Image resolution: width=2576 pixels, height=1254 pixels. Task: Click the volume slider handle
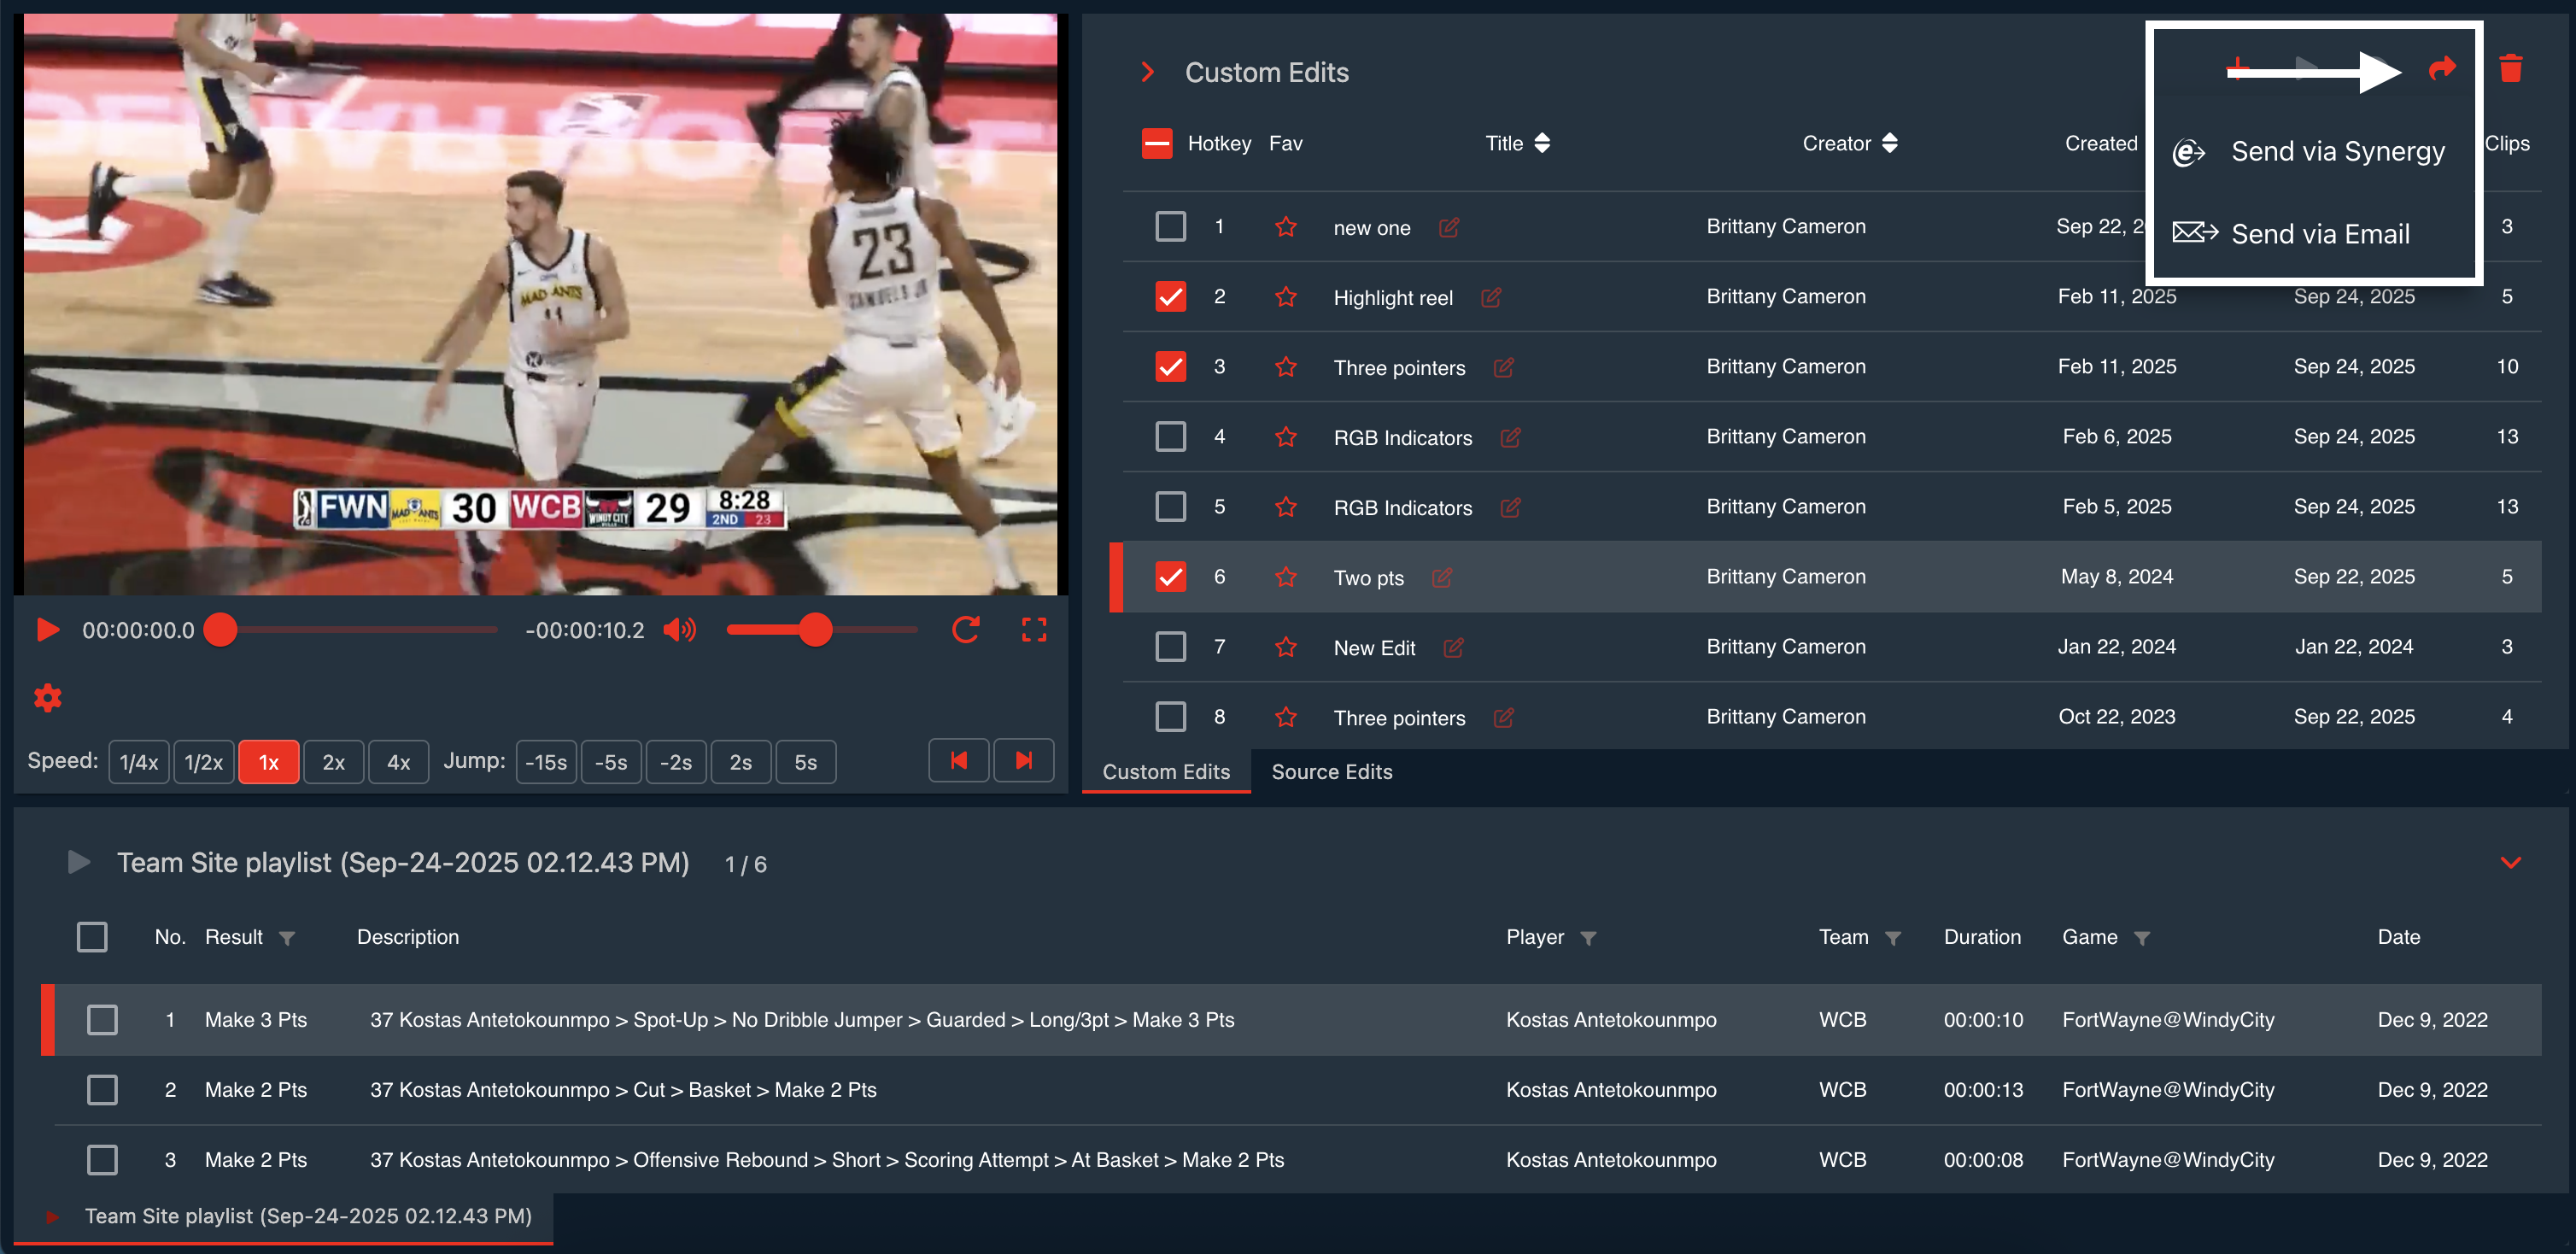816,630
